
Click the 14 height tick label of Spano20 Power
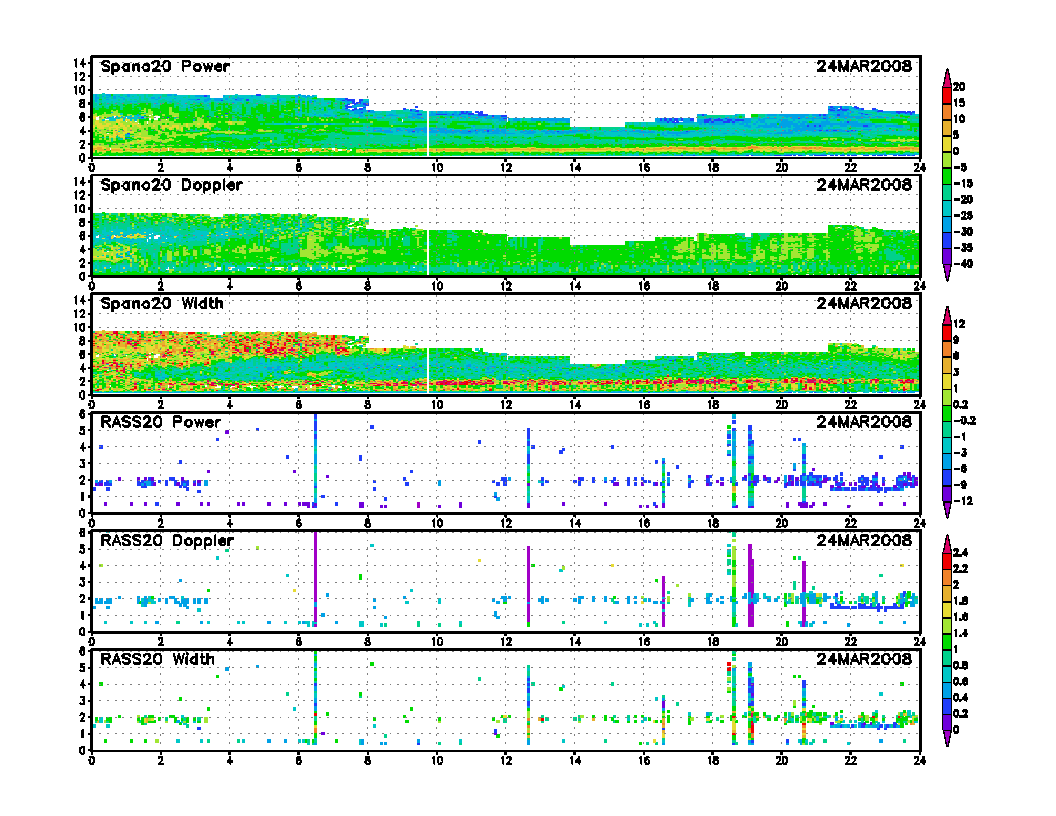click(x=79, y=63)
